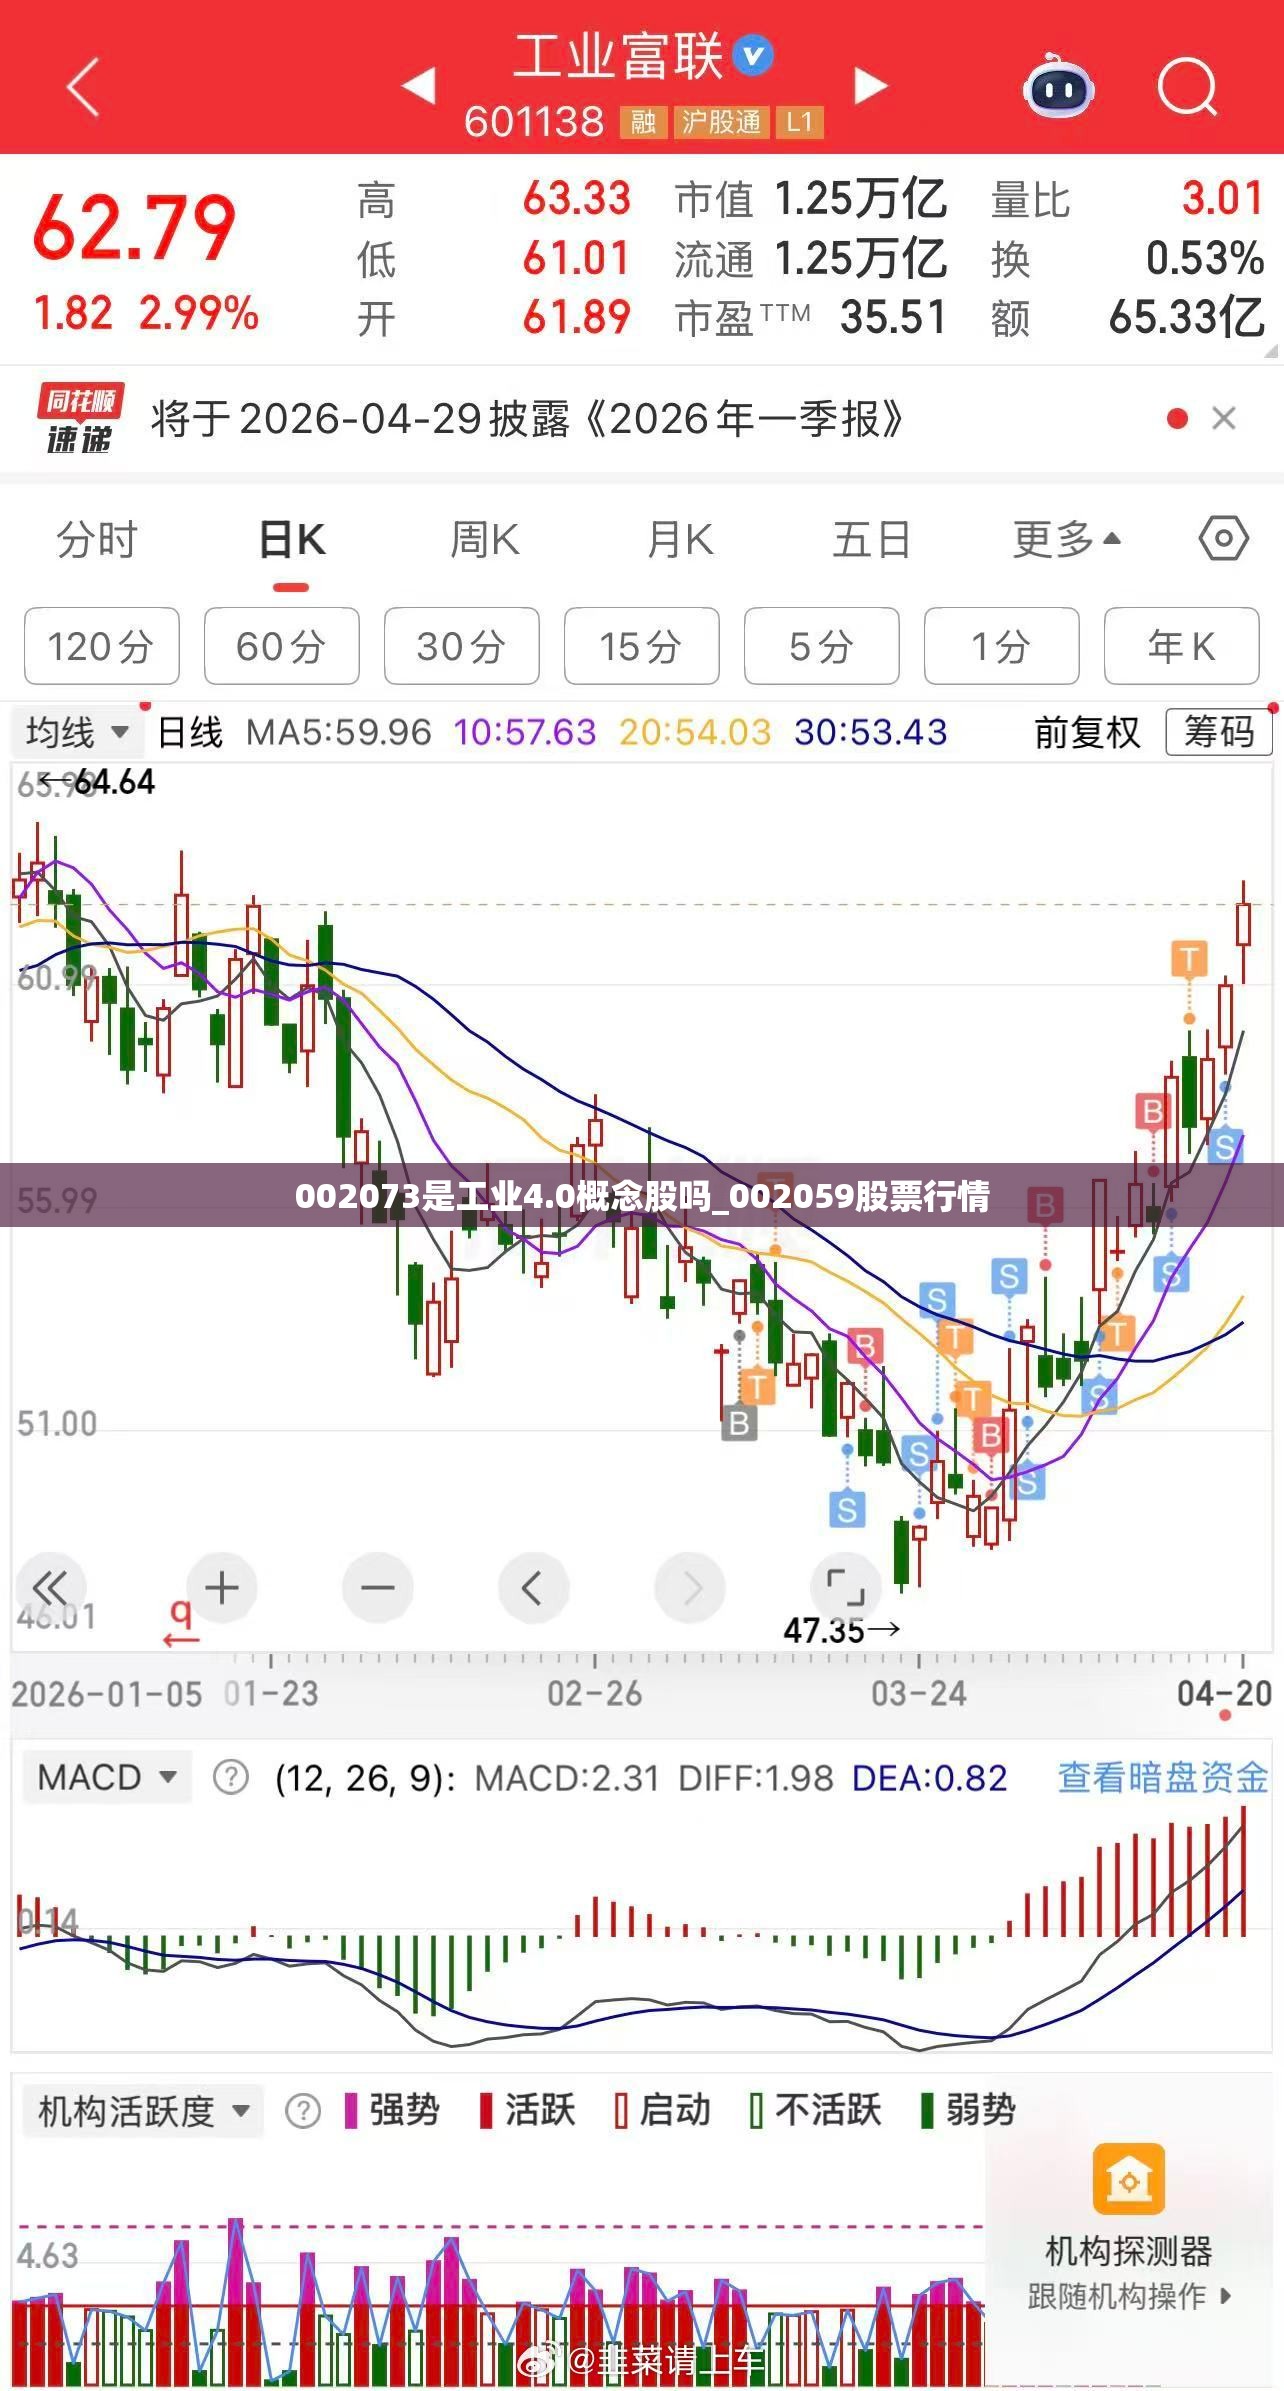Open the robot assistant icon
The width and height of the screenshot is (1284, 2391).
tap(1057, 86)
